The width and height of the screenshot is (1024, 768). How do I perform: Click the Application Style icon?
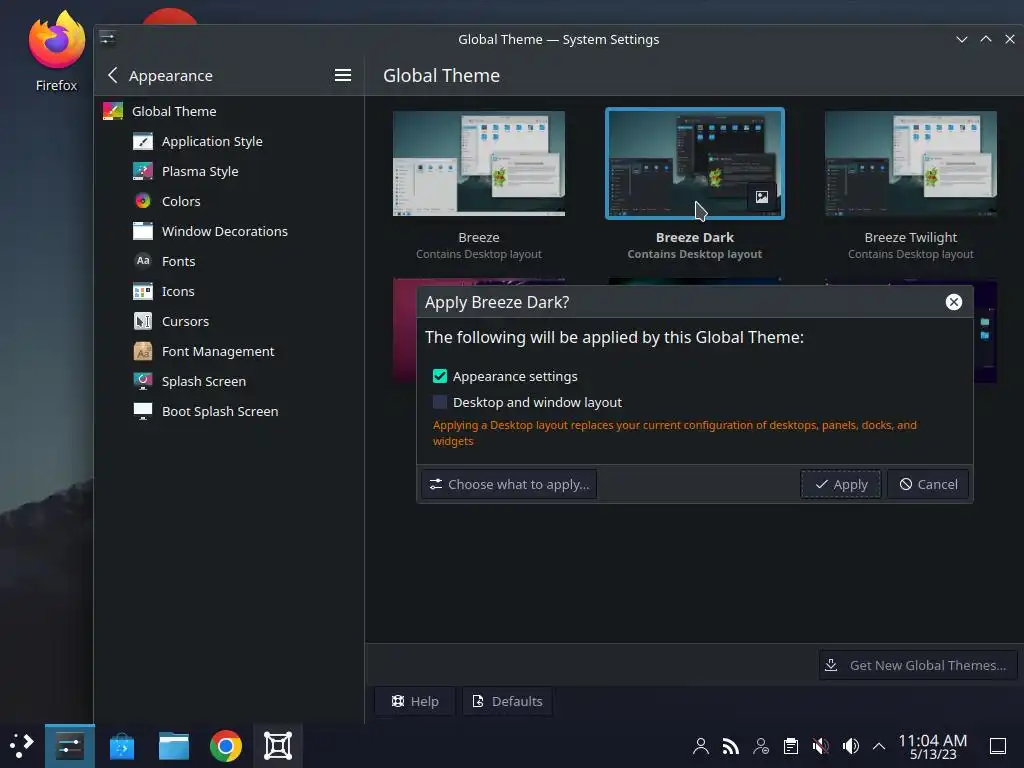[x=142, y=141]
